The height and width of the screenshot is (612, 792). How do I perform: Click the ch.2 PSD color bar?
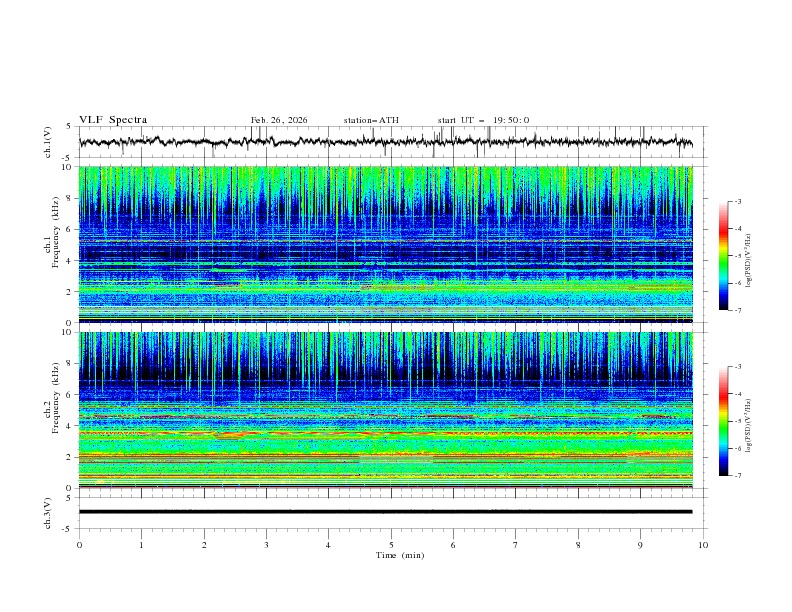point(724,421)
